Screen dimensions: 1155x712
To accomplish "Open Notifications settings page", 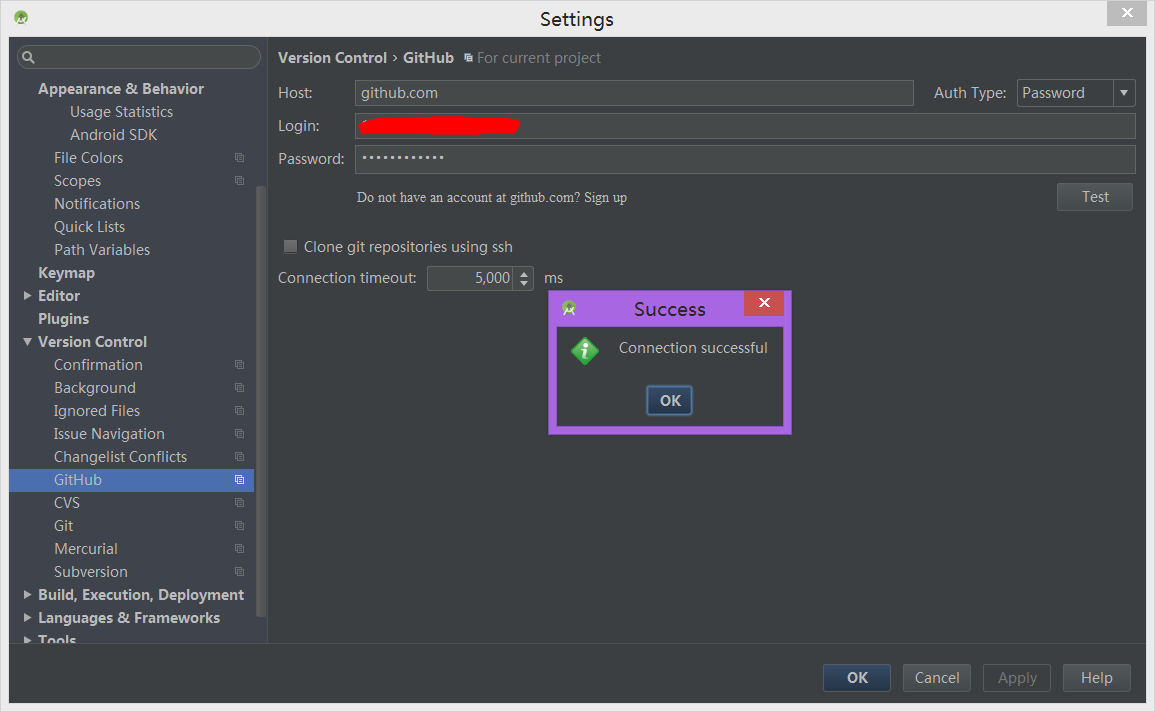I will click(x=96, y=204).
